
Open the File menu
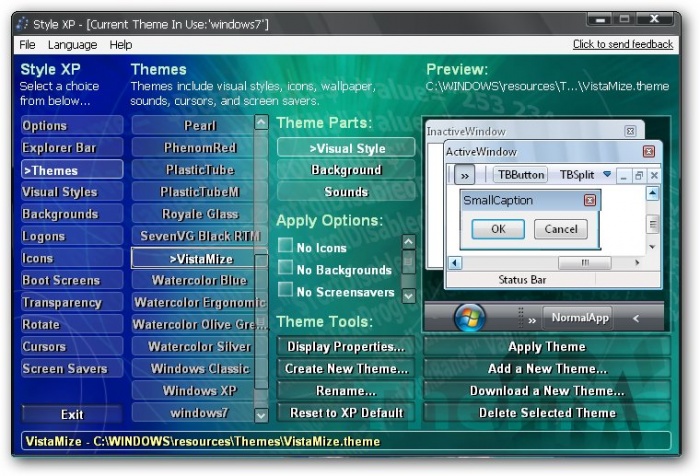[27, 45]
